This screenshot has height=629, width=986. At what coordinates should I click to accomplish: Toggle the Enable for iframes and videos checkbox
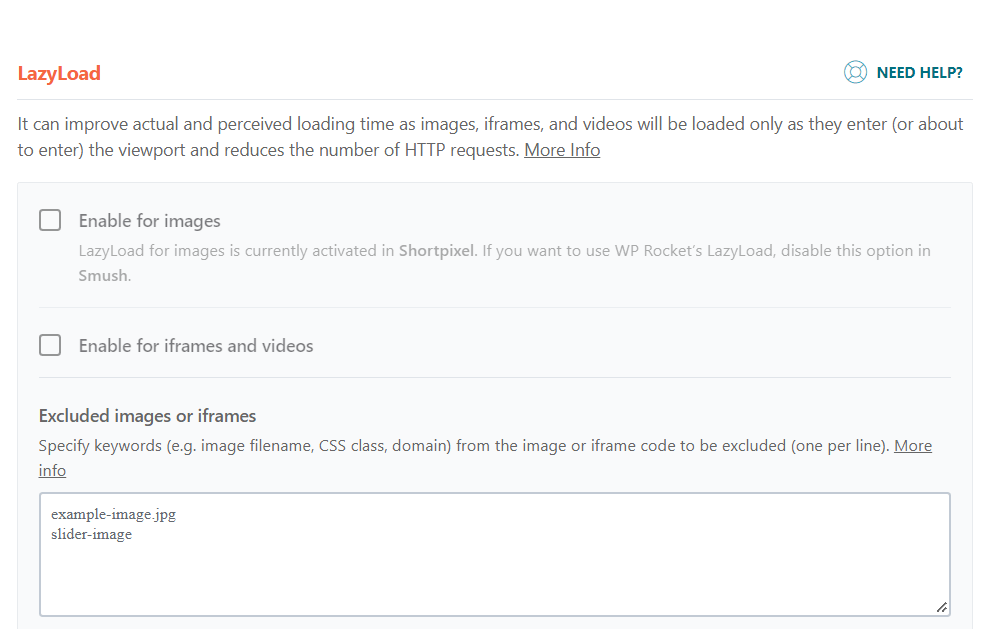point(50,345)
